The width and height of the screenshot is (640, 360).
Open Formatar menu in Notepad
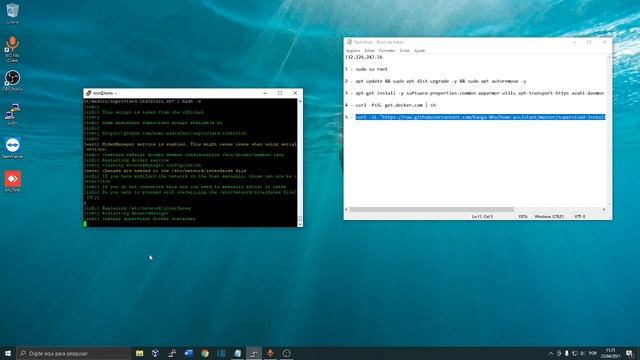point(387,51)
